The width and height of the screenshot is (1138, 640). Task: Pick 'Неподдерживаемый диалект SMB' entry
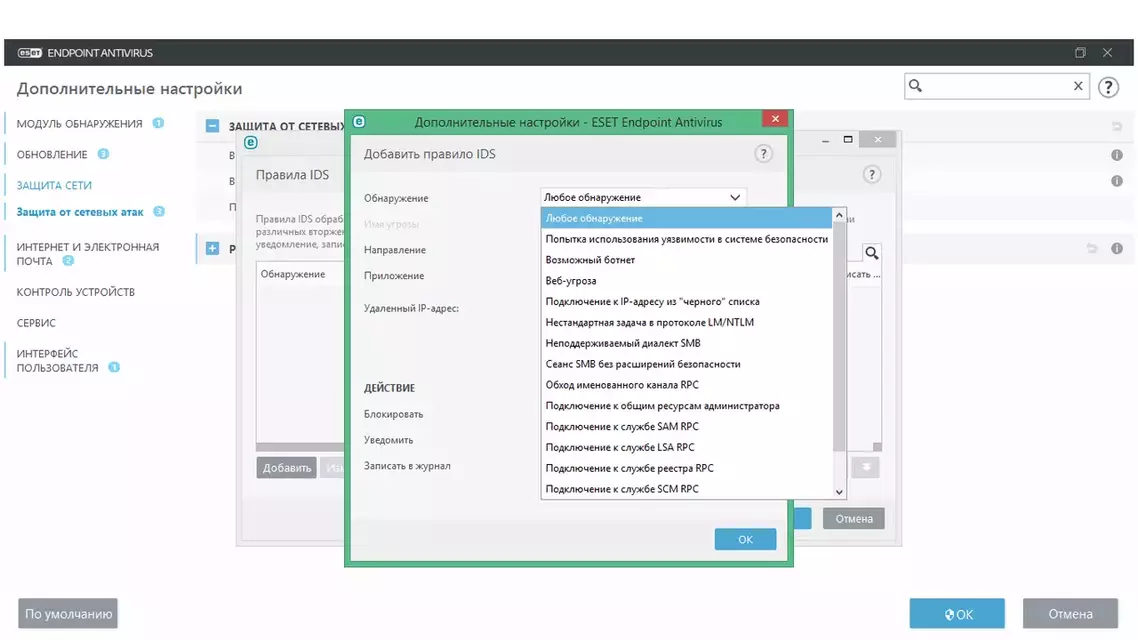coord(687,343)
